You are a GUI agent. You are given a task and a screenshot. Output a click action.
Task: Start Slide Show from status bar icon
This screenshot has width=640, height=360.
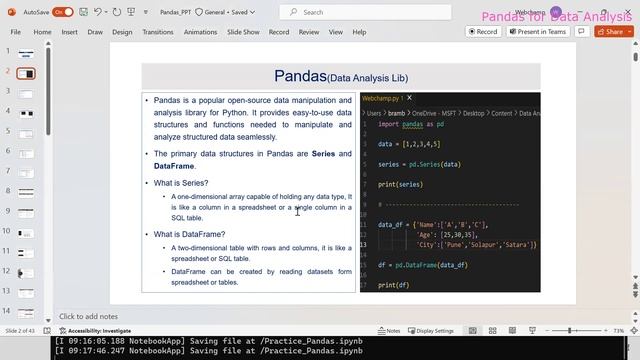(x=532, y=331)
